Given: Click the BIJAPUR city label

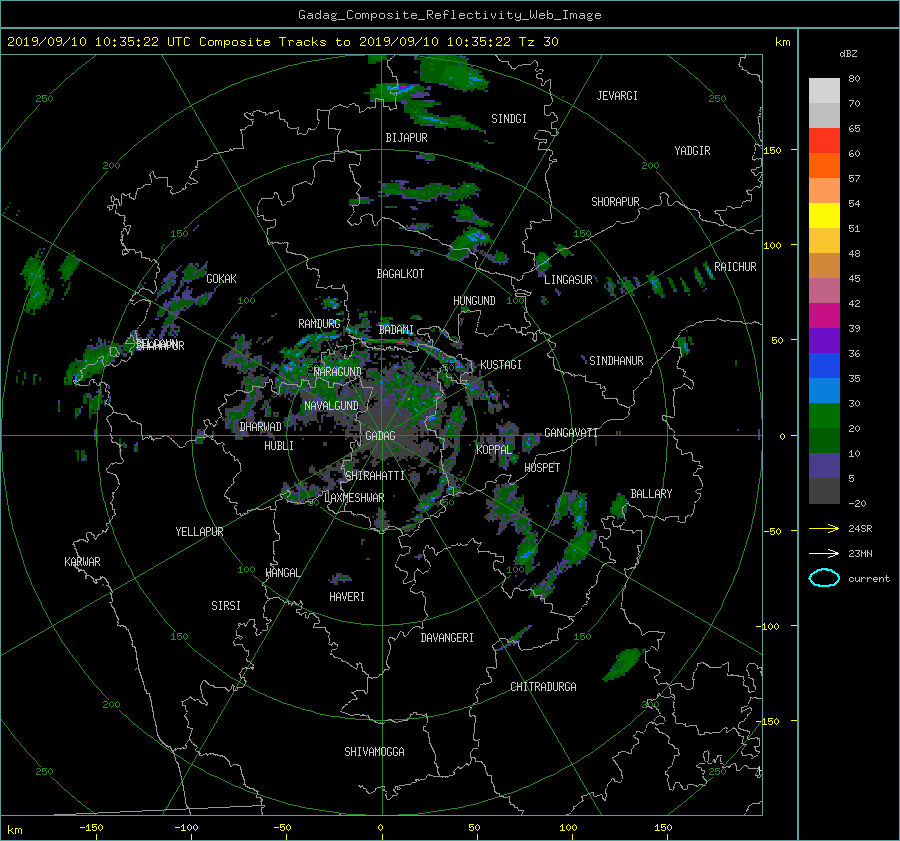Looking at the screenshot, I should pos(406,138).
